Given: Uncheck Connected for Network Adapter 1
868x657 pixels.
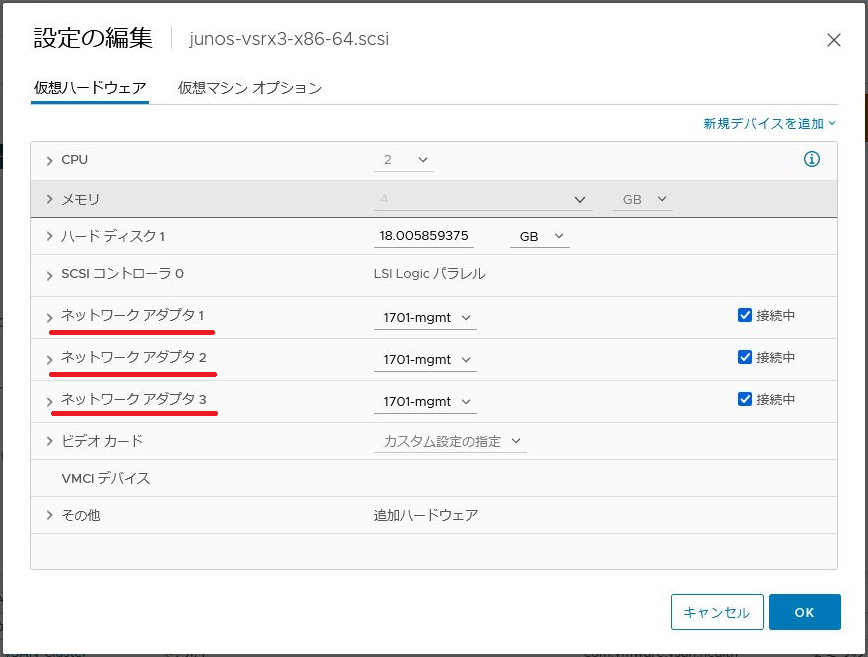Looking at the screenshot, I should [x=744, y=315].
